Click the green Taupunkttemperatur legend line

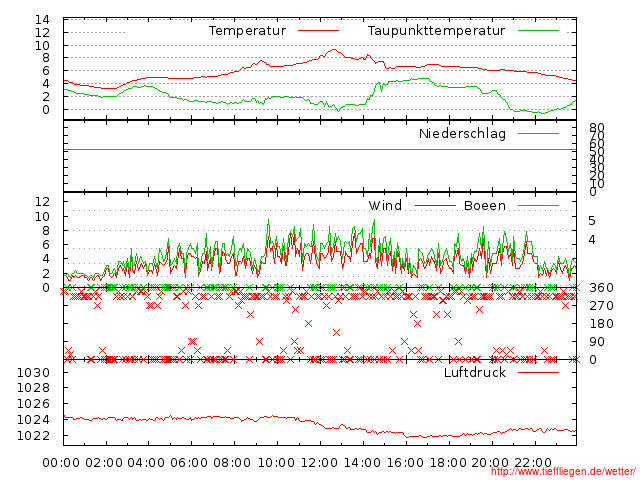tap(538, 31)
